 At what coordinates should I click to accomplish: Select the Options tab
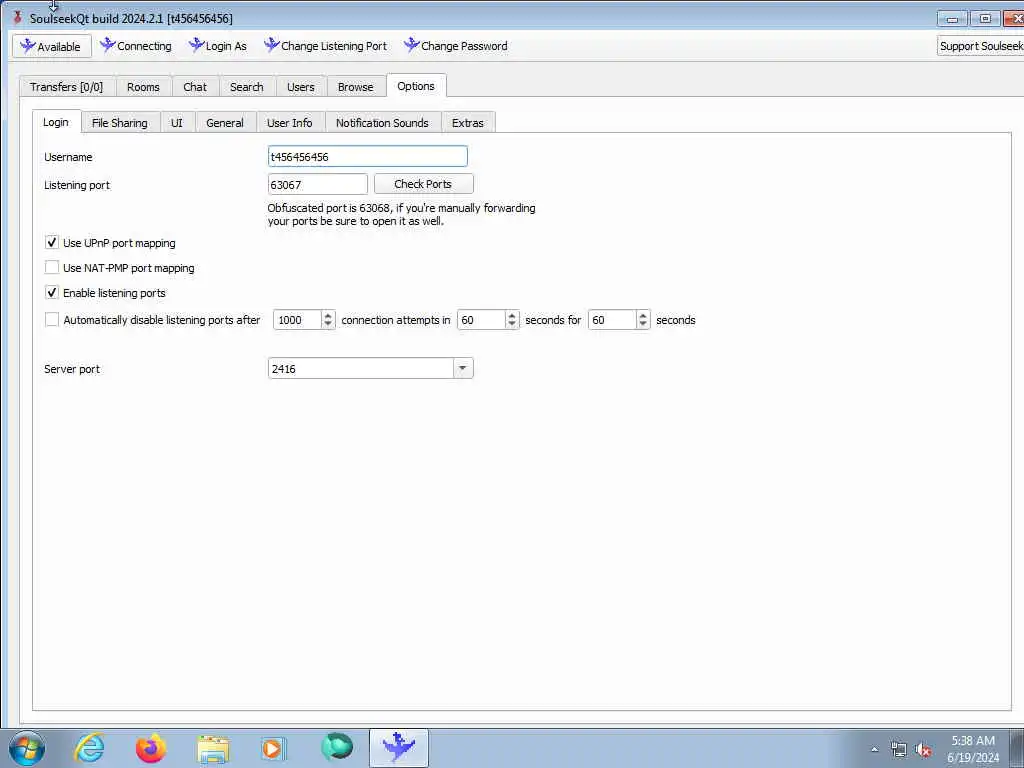[x=416, y=86]
